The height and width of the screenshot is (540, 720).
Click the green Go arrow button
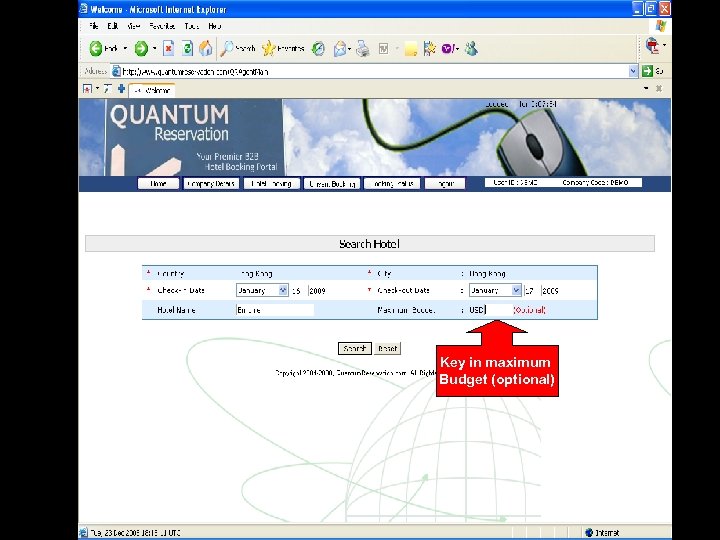pyautogui.click(x=647, y=71)
